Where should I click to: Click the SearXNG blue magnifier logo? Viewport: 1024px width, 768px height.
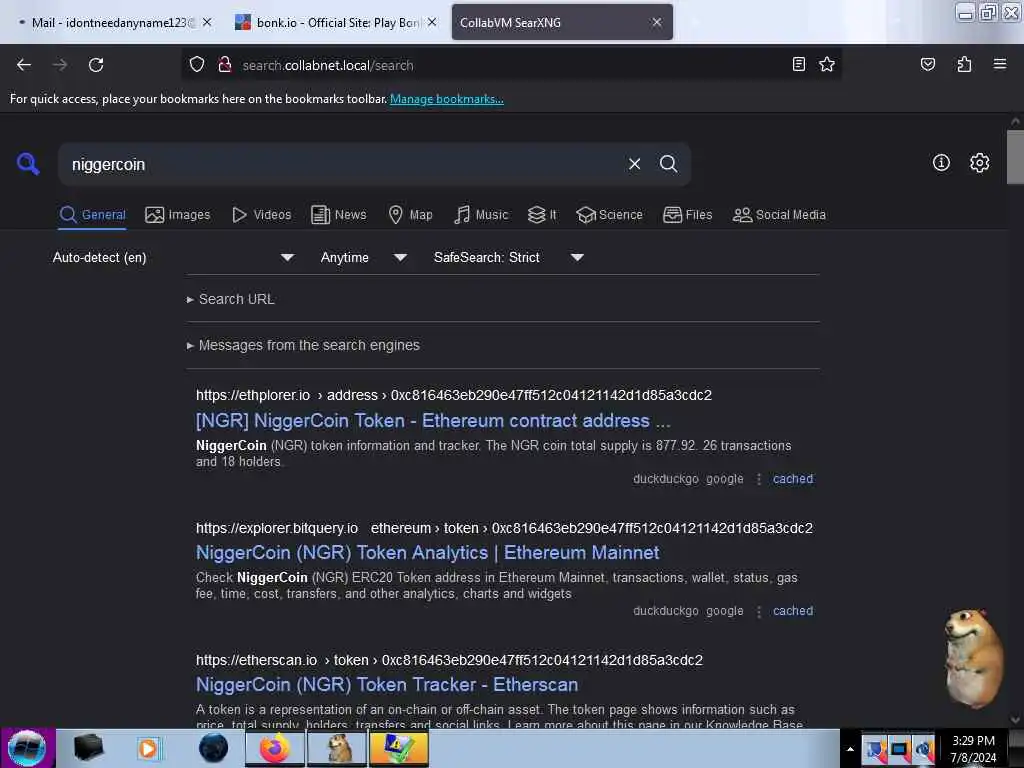(x=28, y=163)
